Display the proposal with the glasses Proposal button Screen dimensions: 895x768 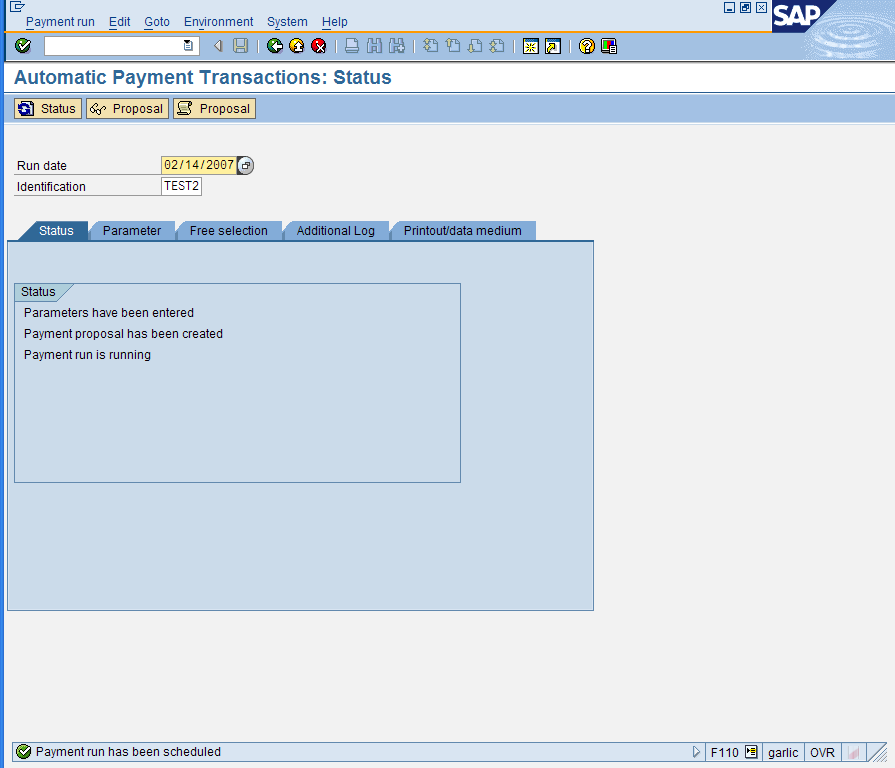[x=126, y=108]
